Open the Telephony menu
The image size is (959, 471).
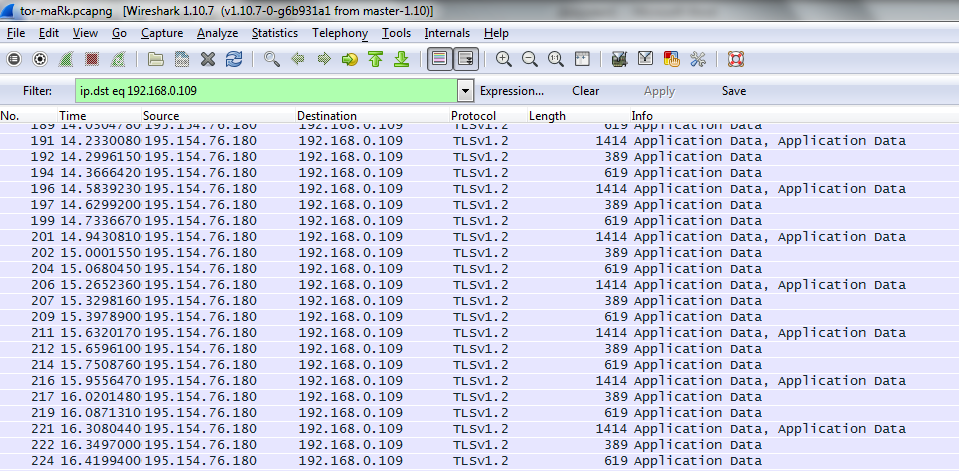pyautogui.click(x=340, y=33)
